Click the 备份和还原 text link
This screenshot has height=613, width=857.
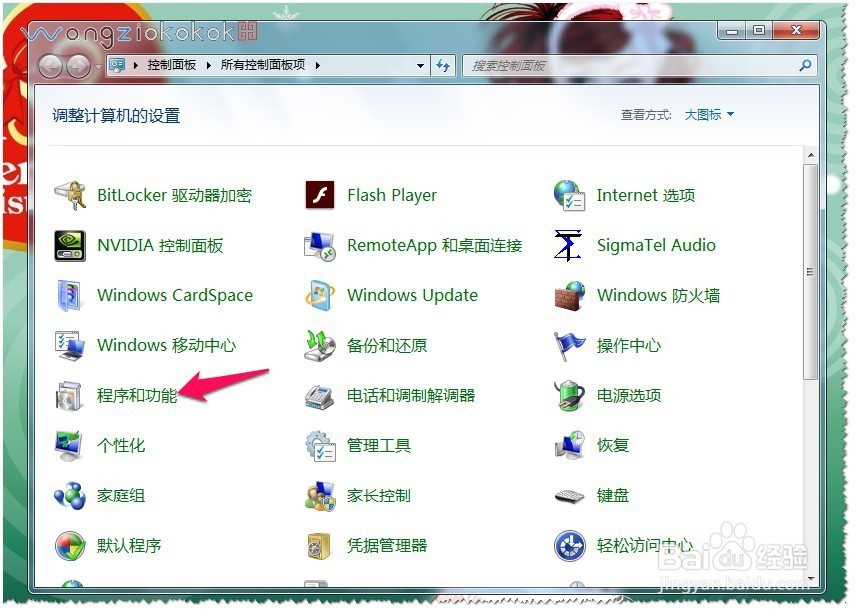(x=387, y=346)
